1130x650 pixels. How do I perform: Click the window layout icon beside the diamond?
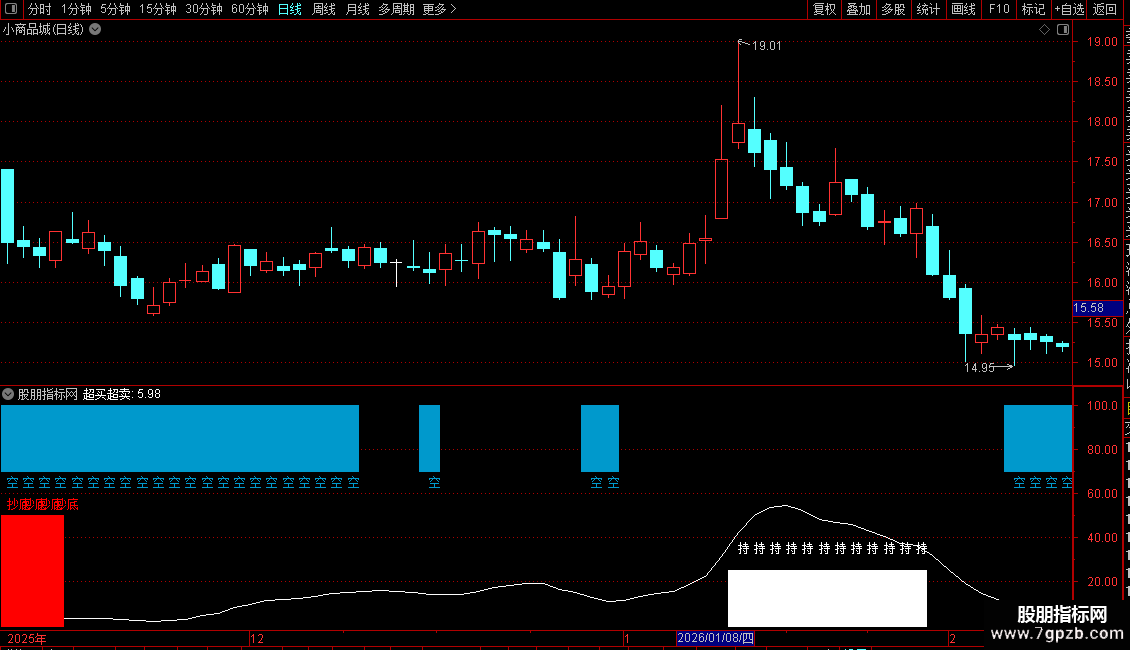point(1063,30)
